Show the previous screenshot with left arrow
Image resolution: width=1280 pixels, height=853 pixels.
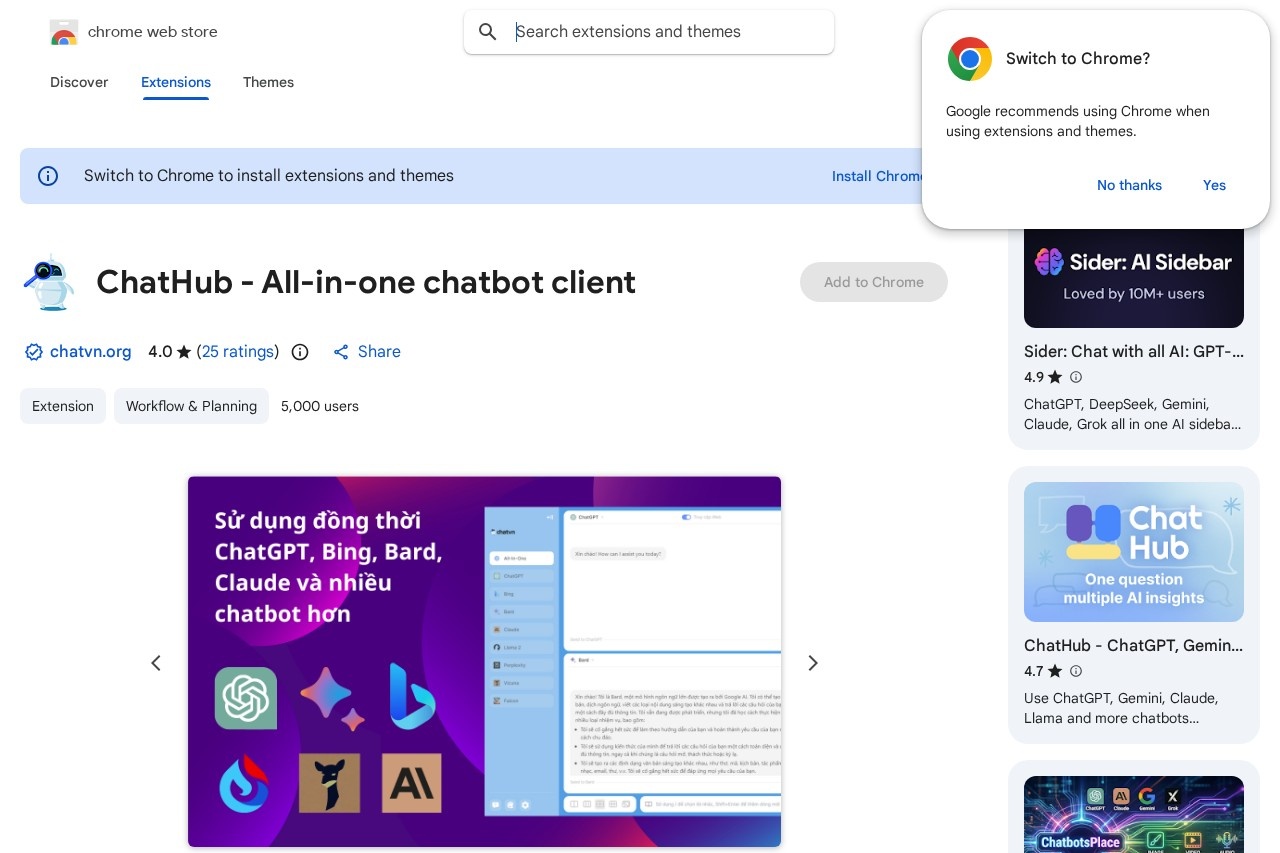tap(156, 663)
